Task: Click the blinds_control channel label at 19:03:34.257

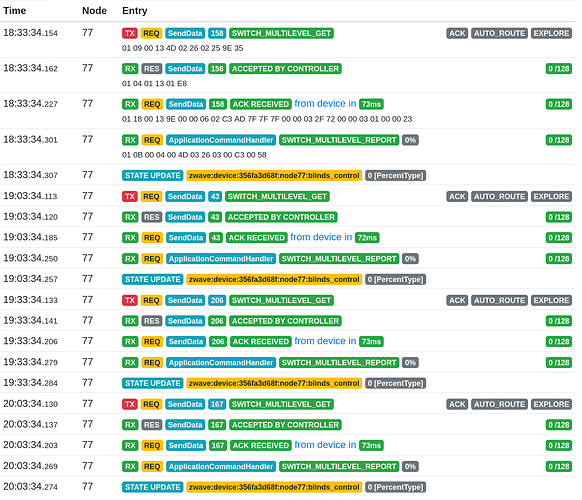Action: (274, 280)
